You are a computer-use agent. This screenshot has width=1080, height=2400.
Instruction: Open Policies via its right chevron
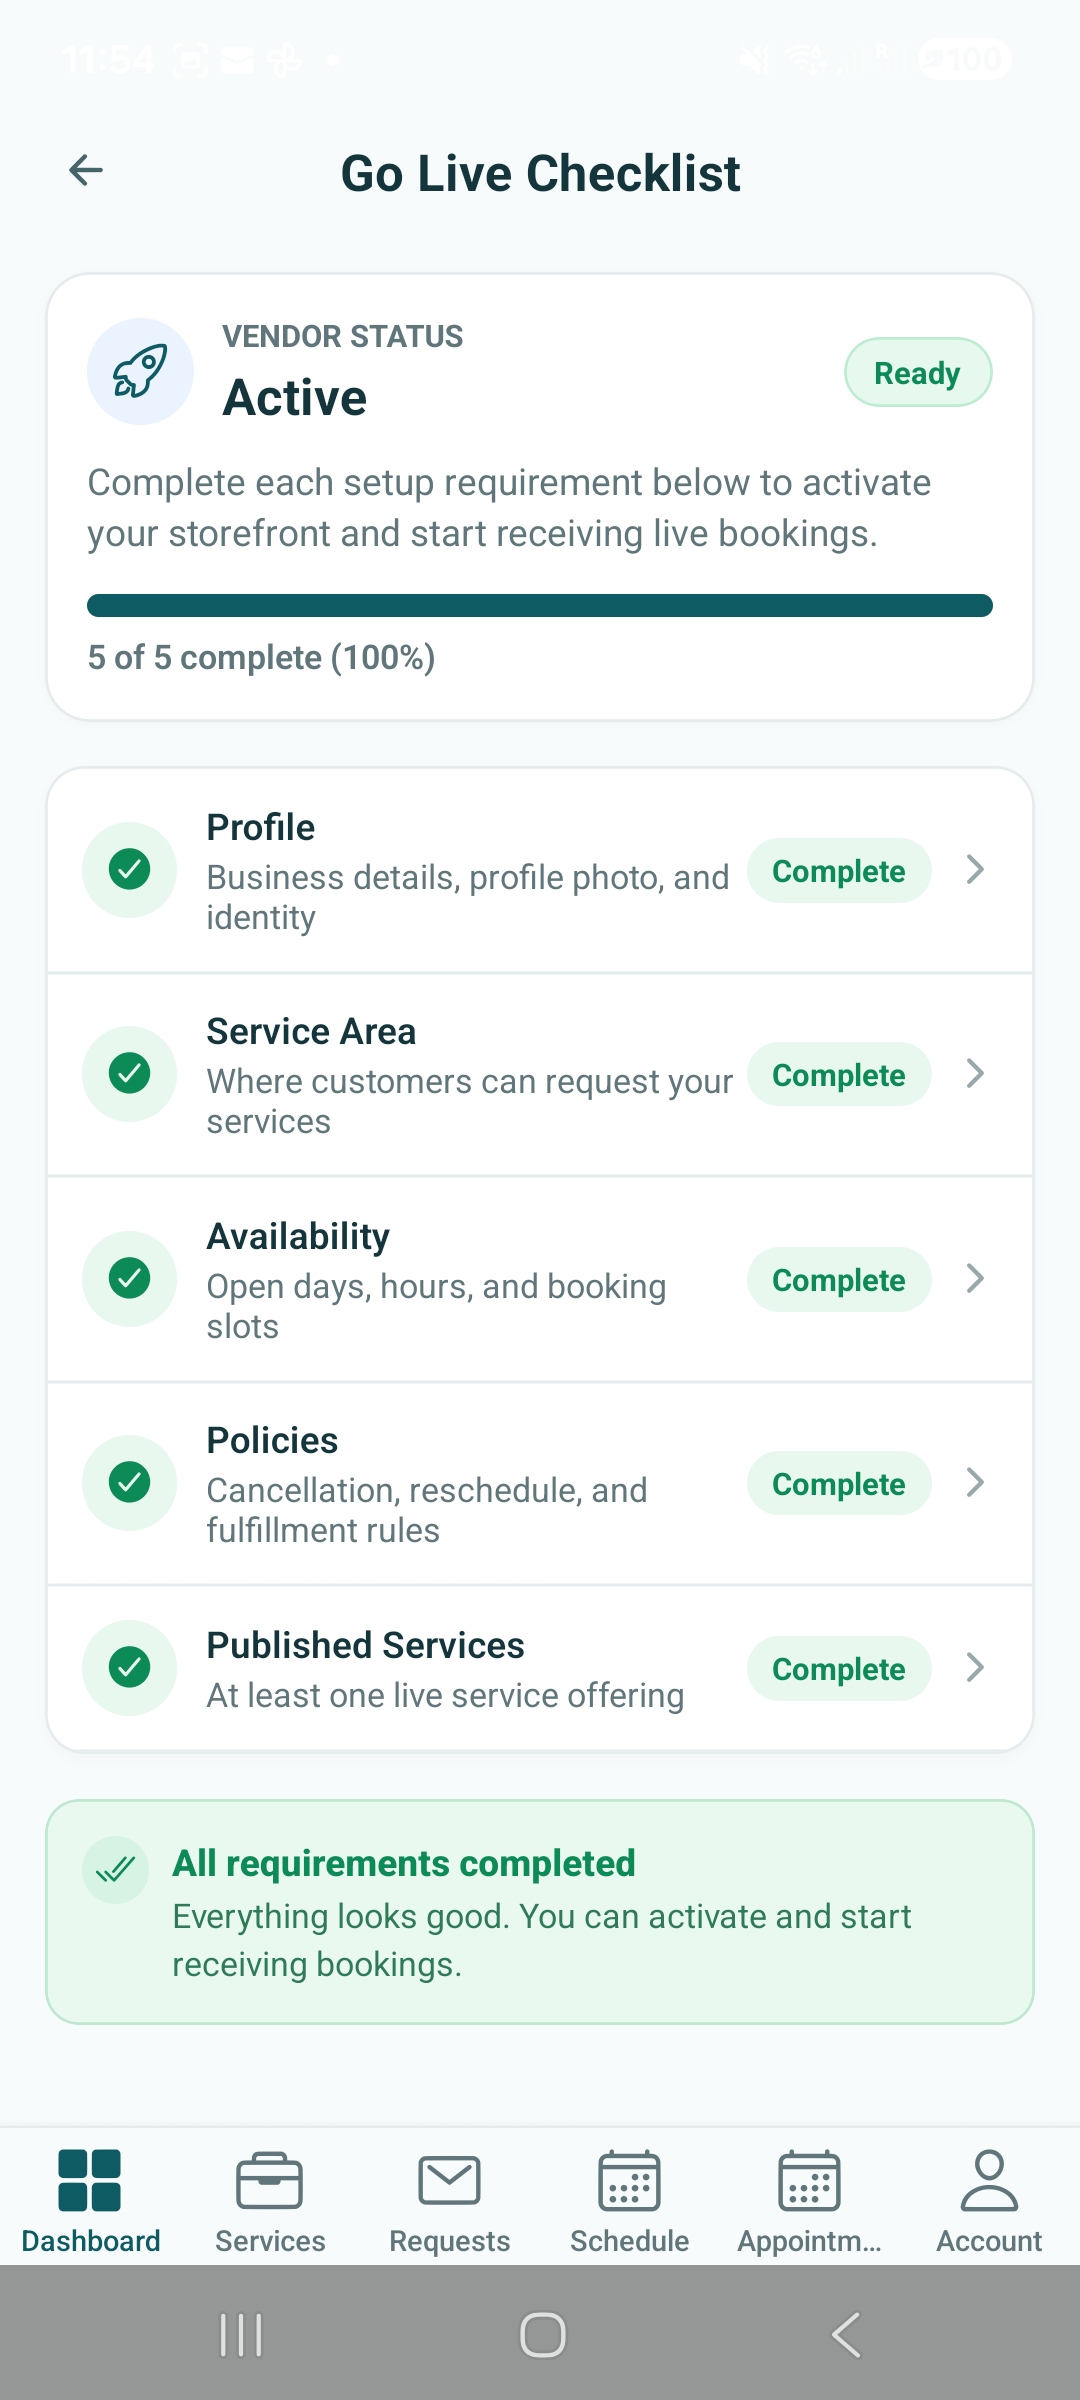click(974, 1483)
